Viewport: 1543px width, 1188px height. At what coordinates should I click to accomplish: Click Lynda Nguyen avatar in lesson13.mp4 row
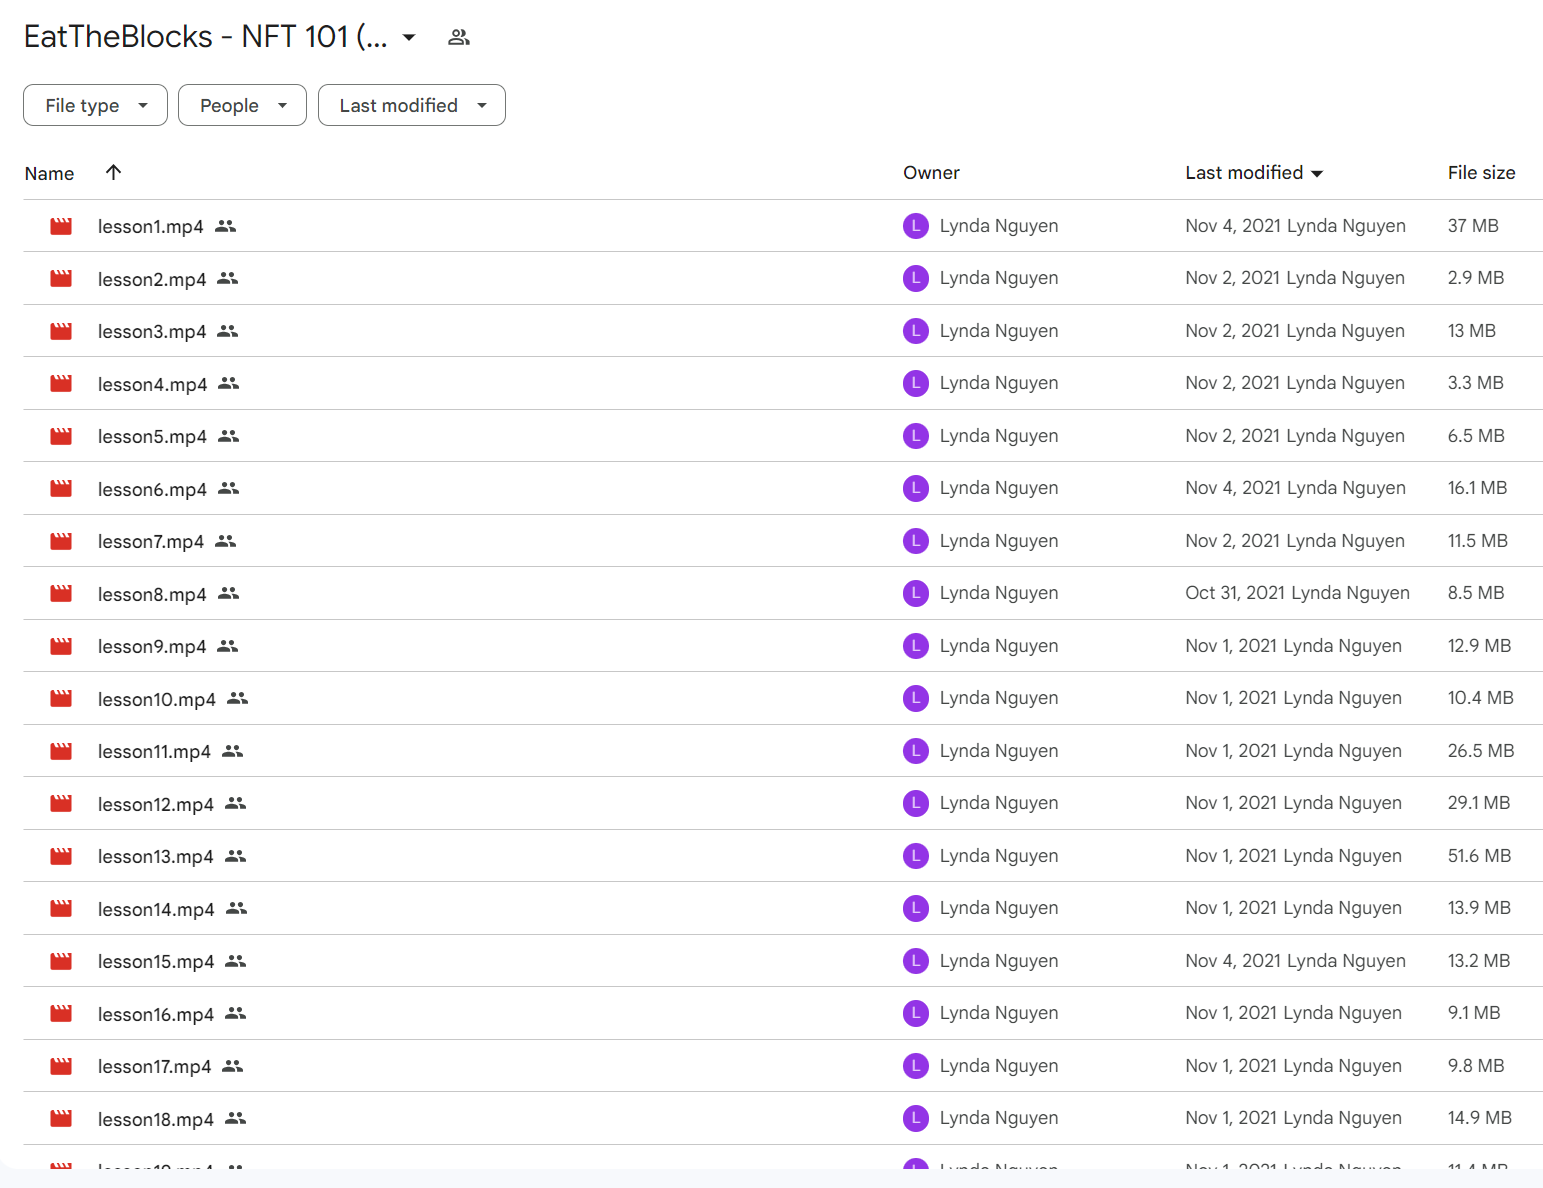916,856
